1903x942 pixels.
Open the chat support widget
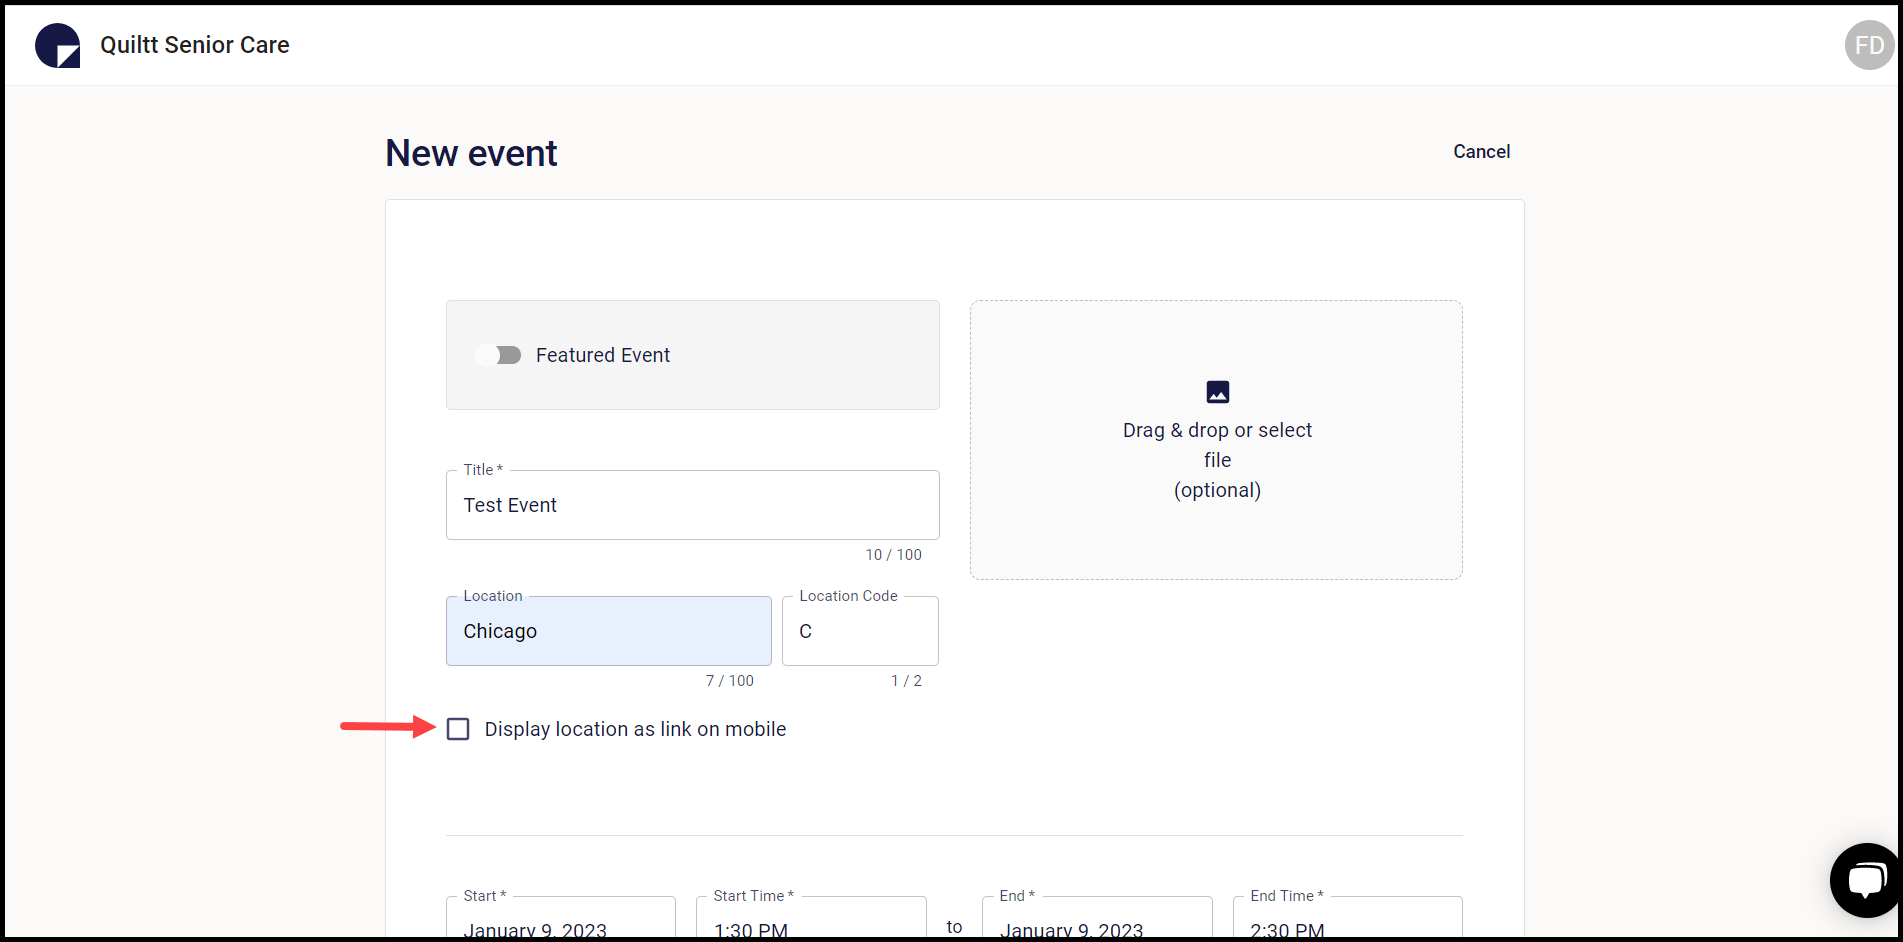click(1866, 880)
